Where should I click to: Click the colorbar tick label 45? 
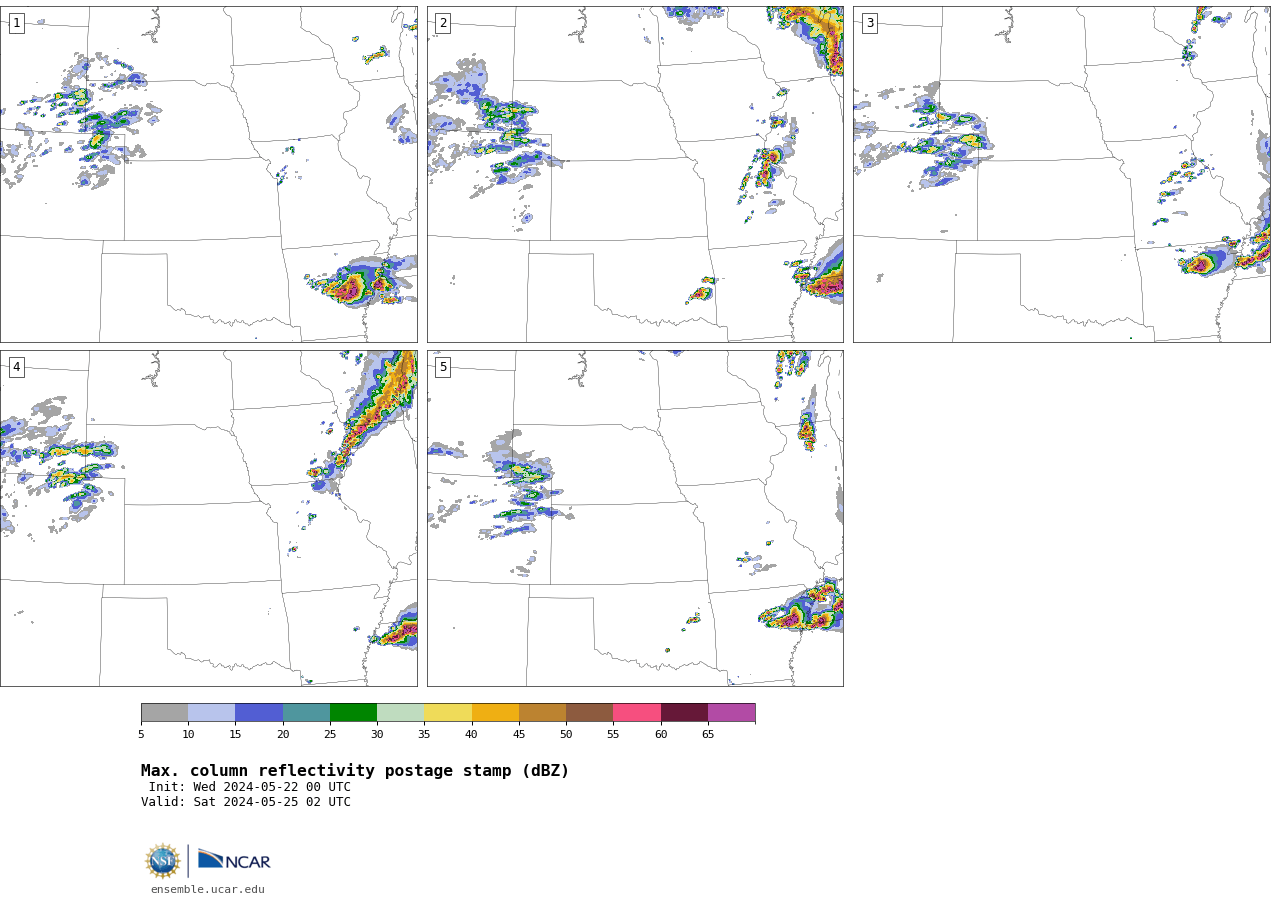pyautogui.click(x=519, y=735)
